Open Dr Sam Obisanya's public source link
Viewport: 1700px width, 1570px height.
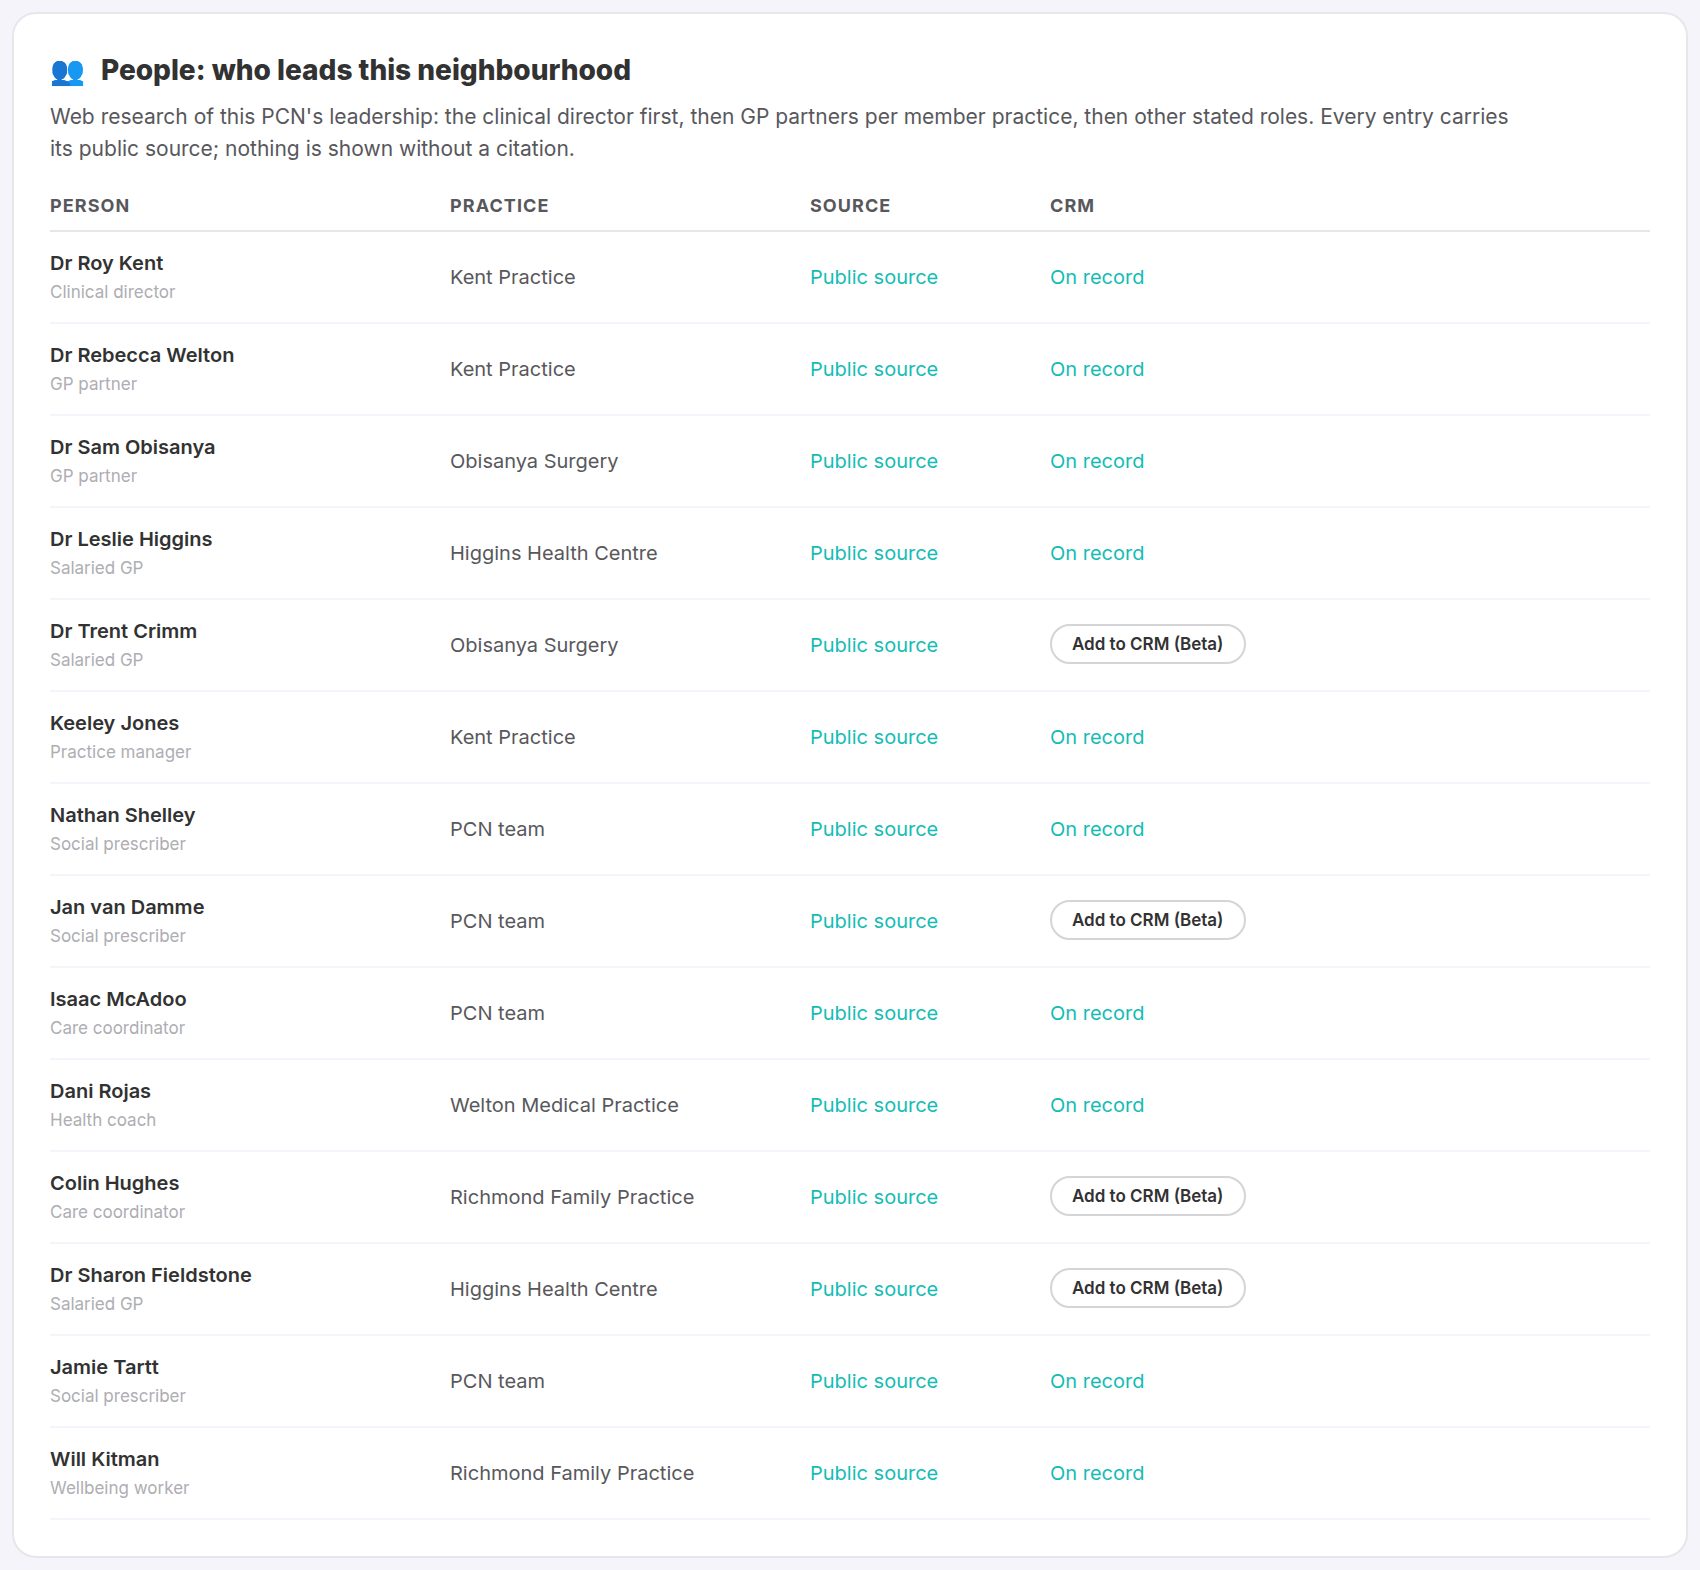874,461
